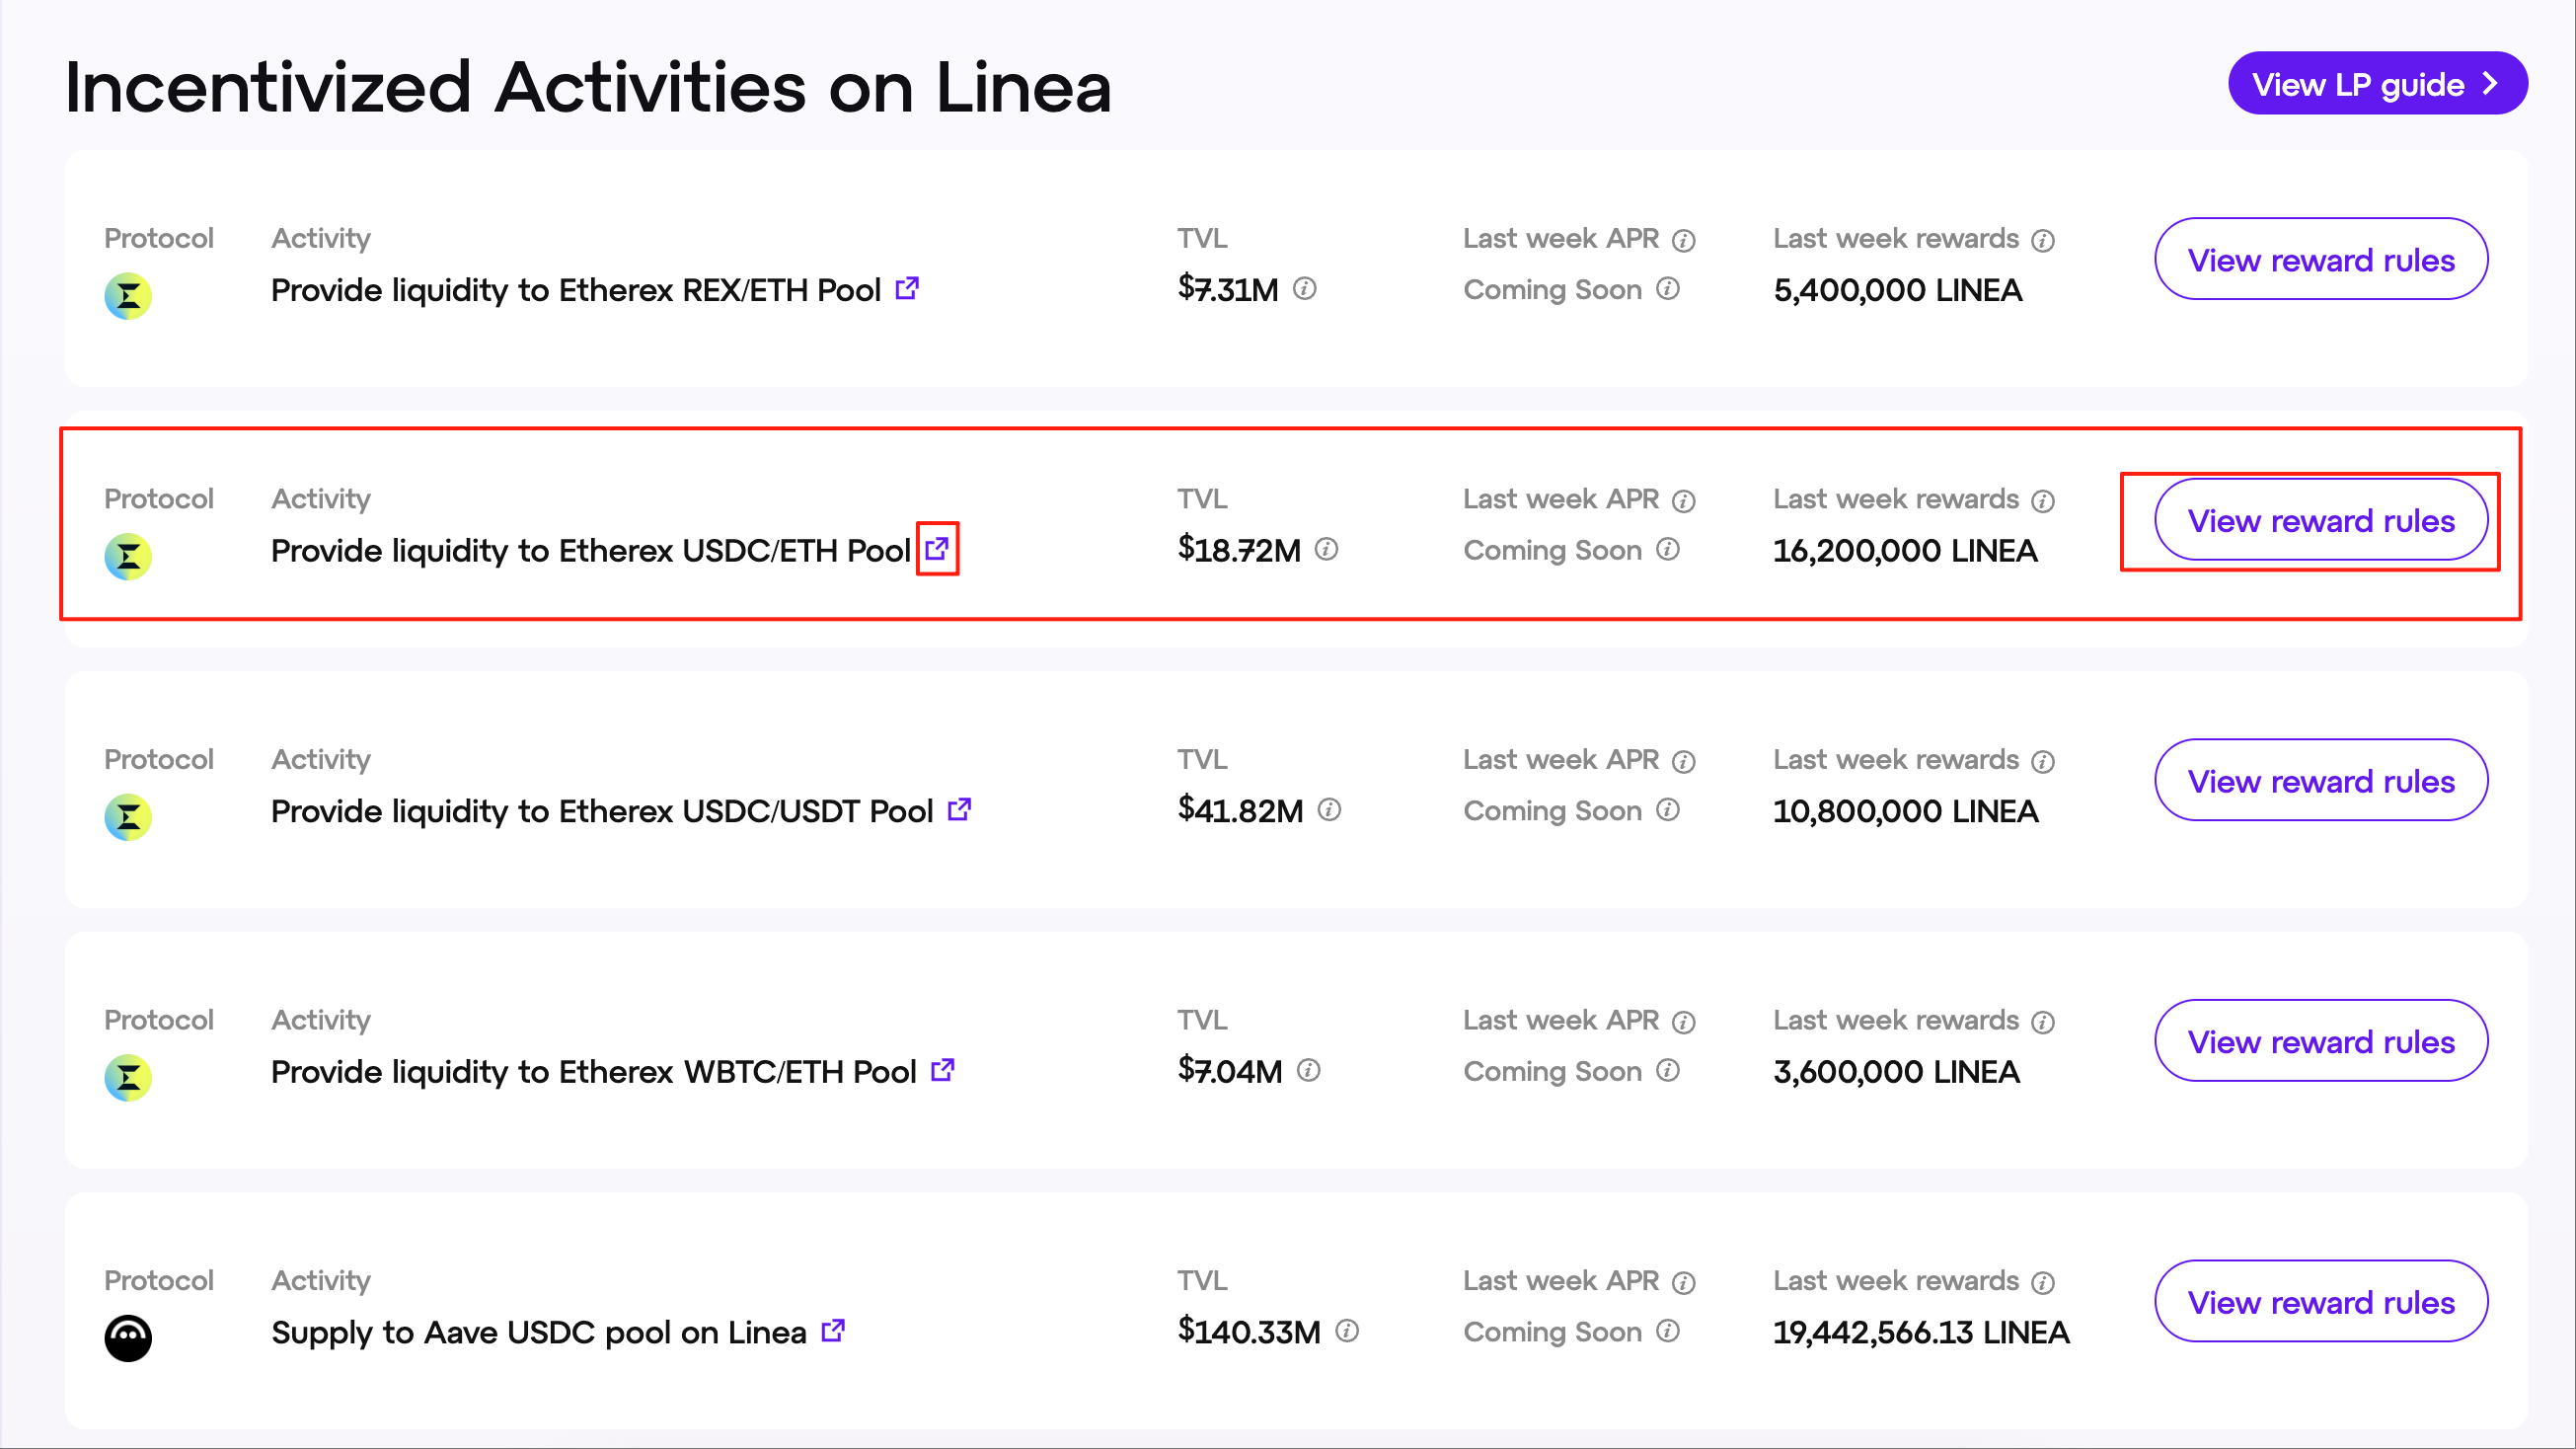View reward rules for USDC/USDT Pool

pyautogui.click(x=2320, y=781)
